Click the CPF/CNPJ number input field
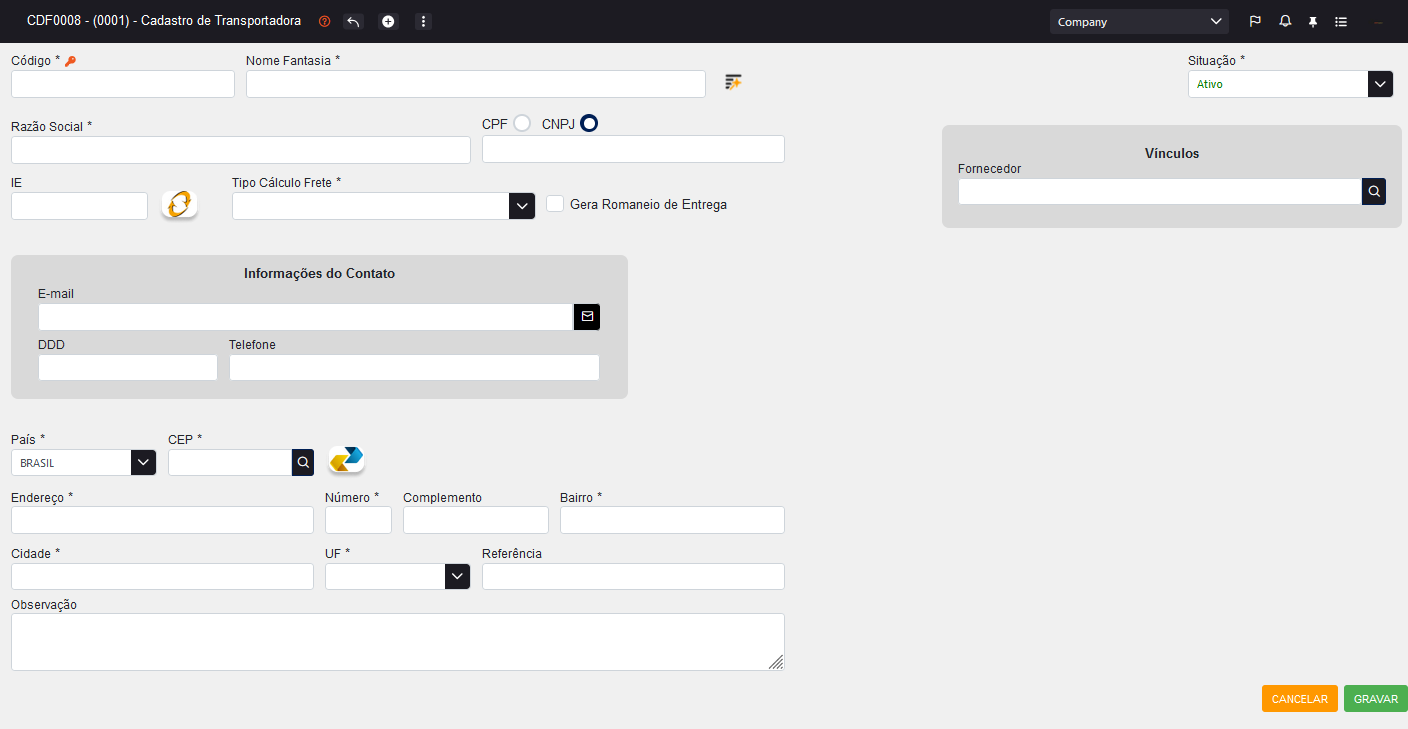The image size is (1408, 729). pos(633,149)
